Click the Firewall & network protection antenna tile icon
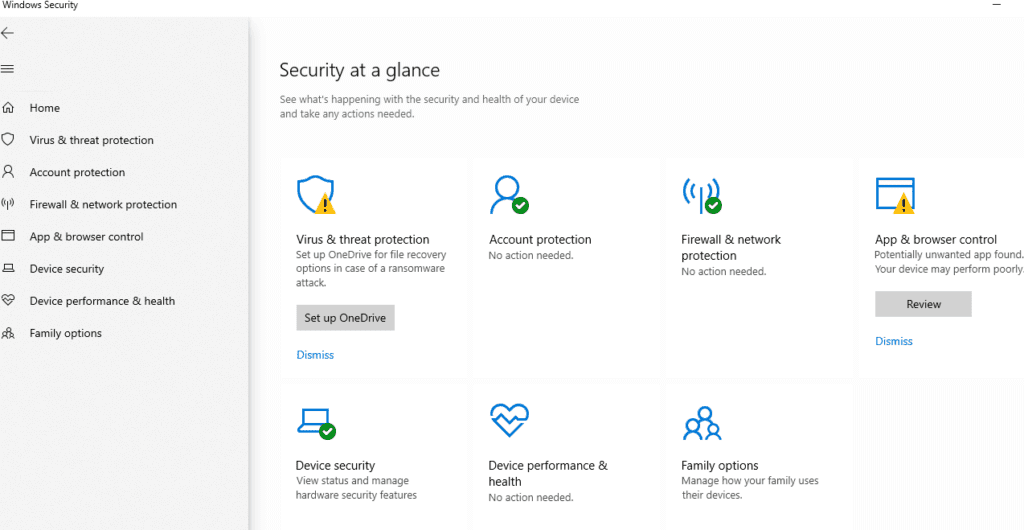Viewport: 1024px width, 530px height. 702,195
